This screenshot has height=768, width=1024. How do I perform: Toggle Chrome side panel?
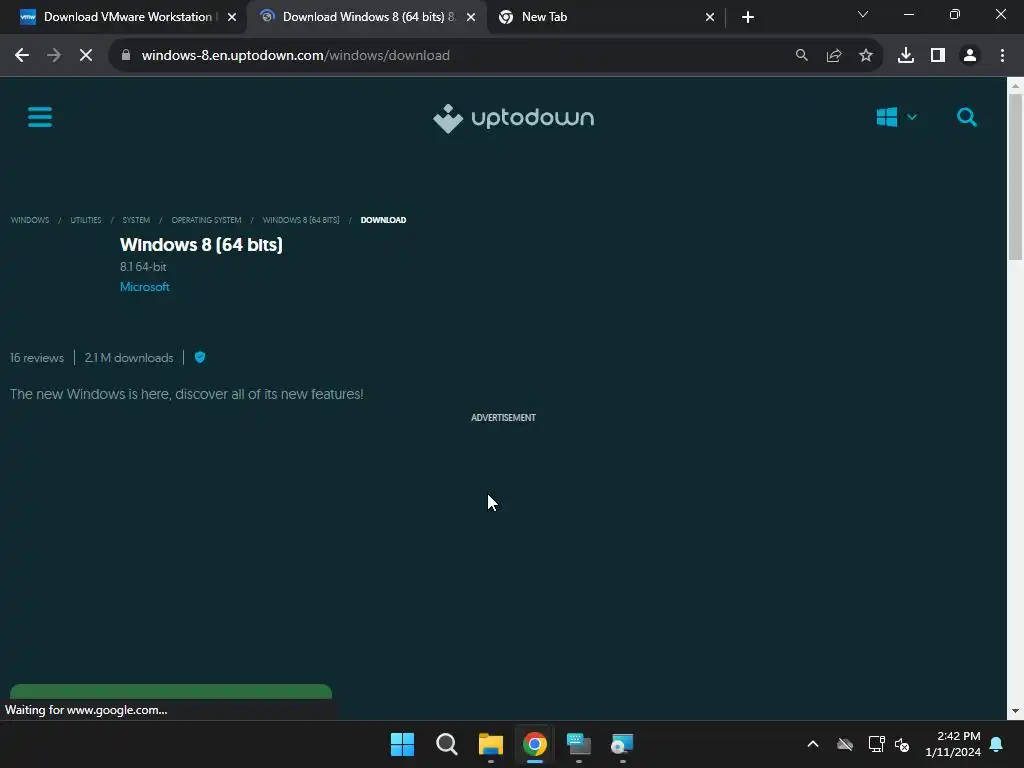point(937,56)
